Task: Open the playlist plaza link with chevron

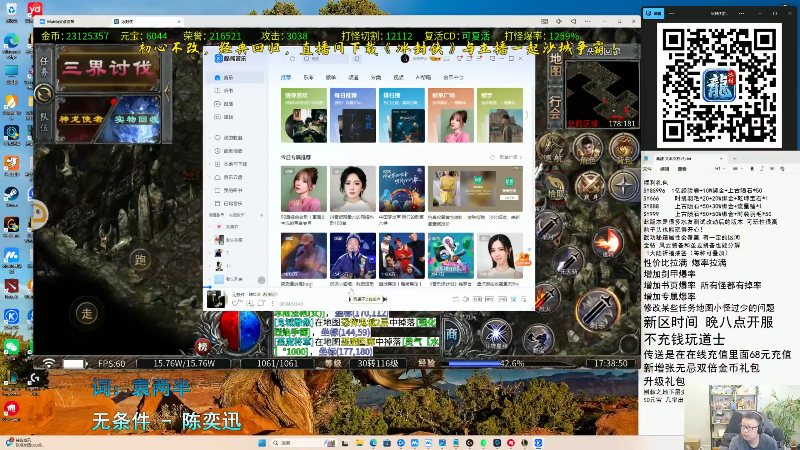Action: click(x=511, y=157)
